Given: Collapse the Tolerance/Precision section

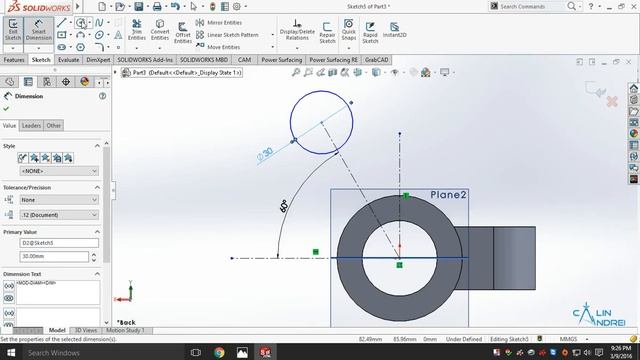Looking at the screenshot, I should coord(97,188).
